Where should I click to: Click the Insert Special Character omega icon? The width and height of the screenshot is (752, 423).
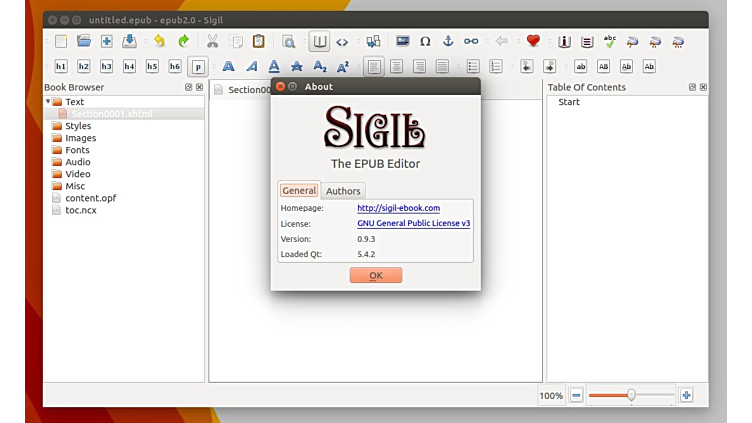[x=425, y=41]
